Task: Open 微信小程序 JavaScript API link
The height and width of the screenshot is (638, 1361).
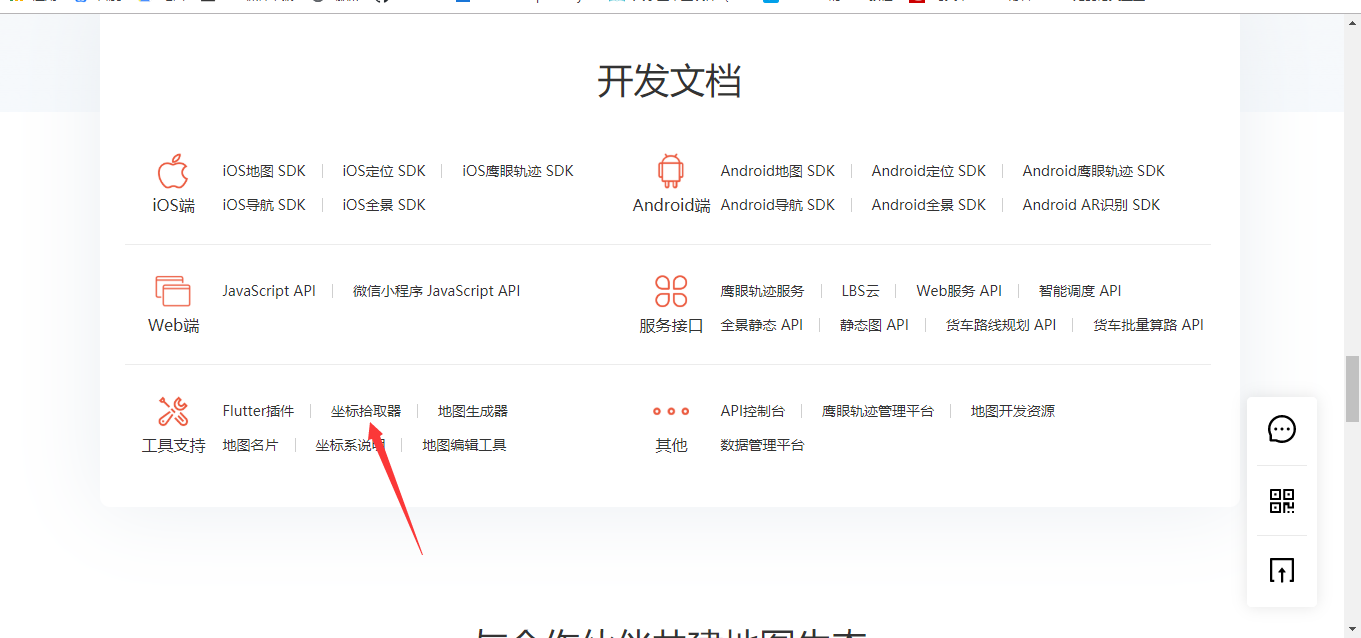Action: (x=437, y=291)
